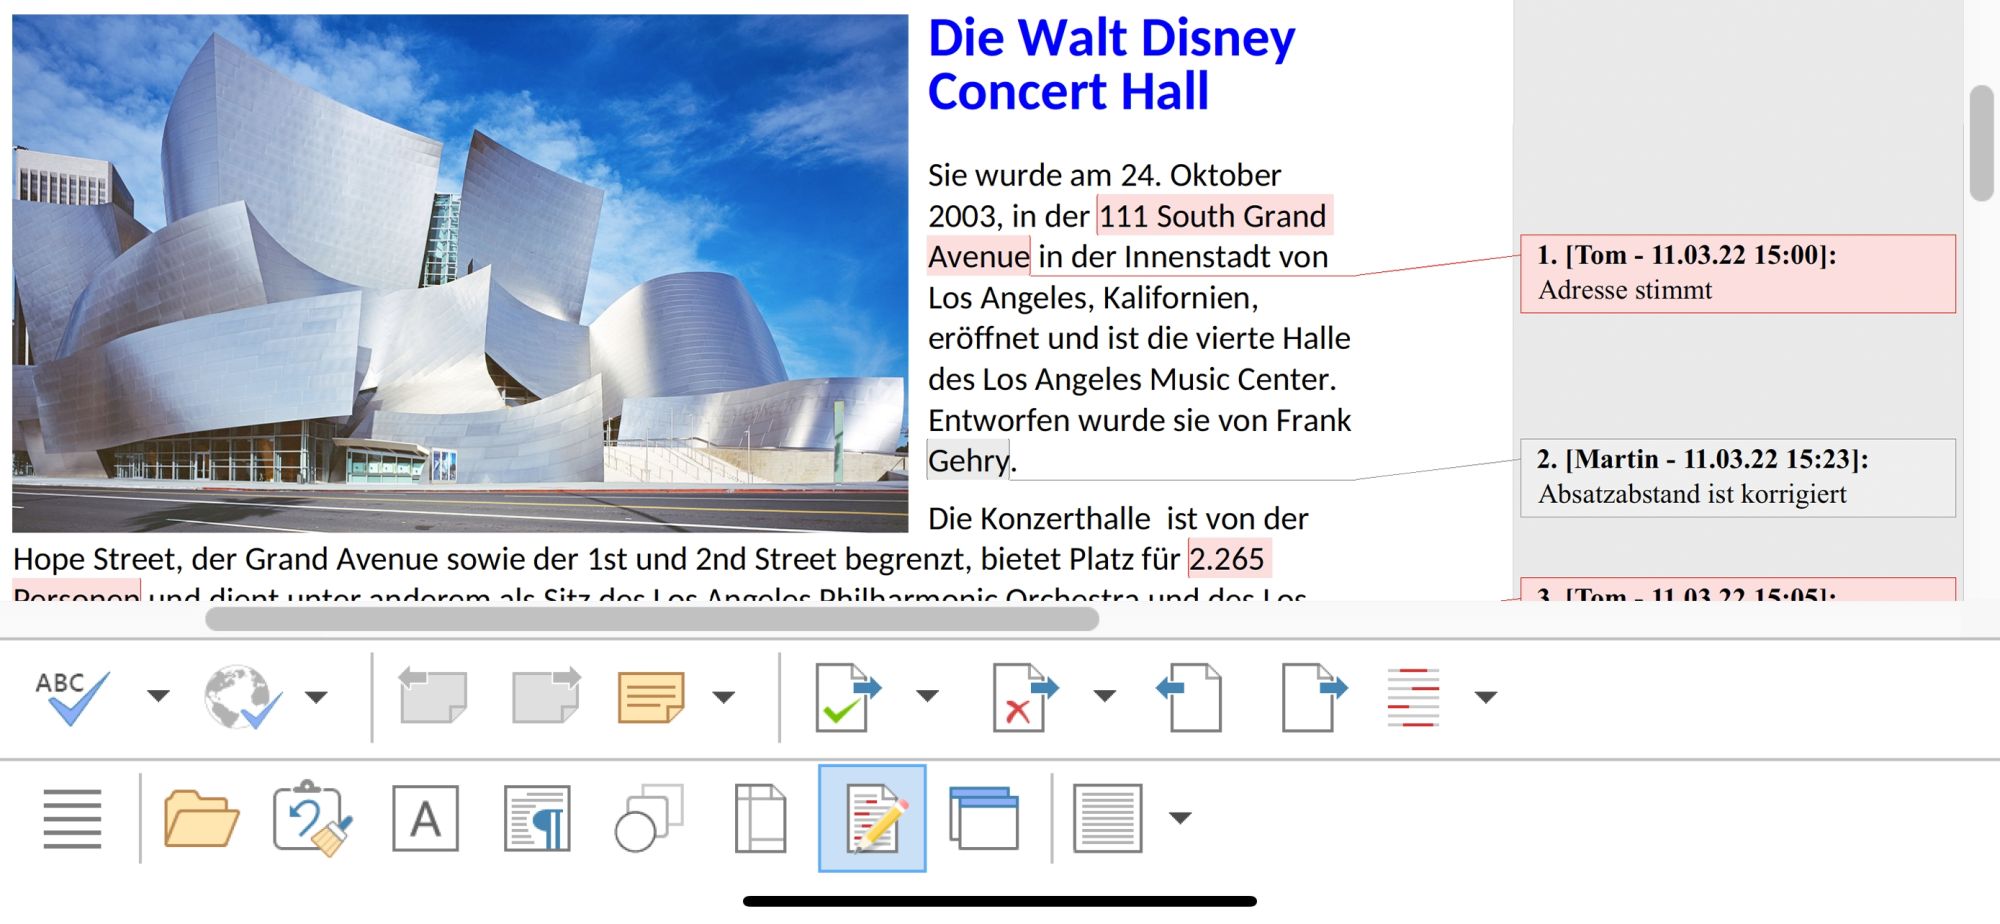Jump to next change page icon
The width and height of the screenshot is (2000, 924).
1314,697
